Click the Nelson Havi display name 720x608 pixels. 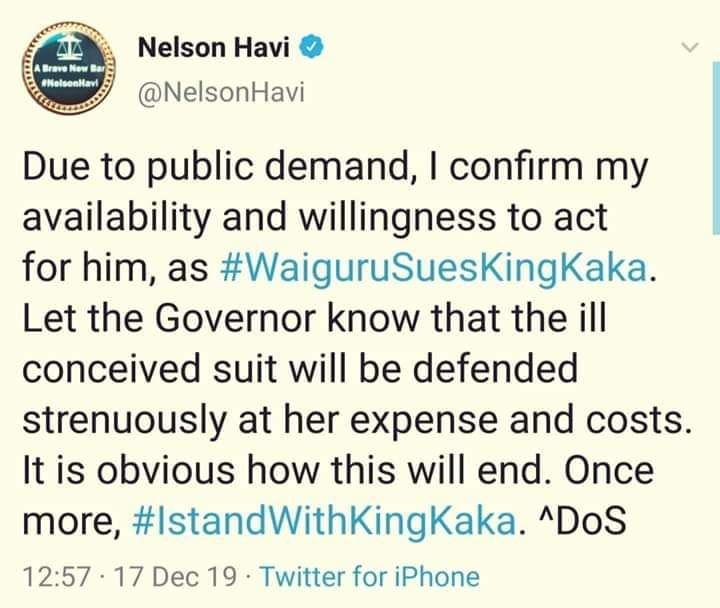(x=214, y=47)
